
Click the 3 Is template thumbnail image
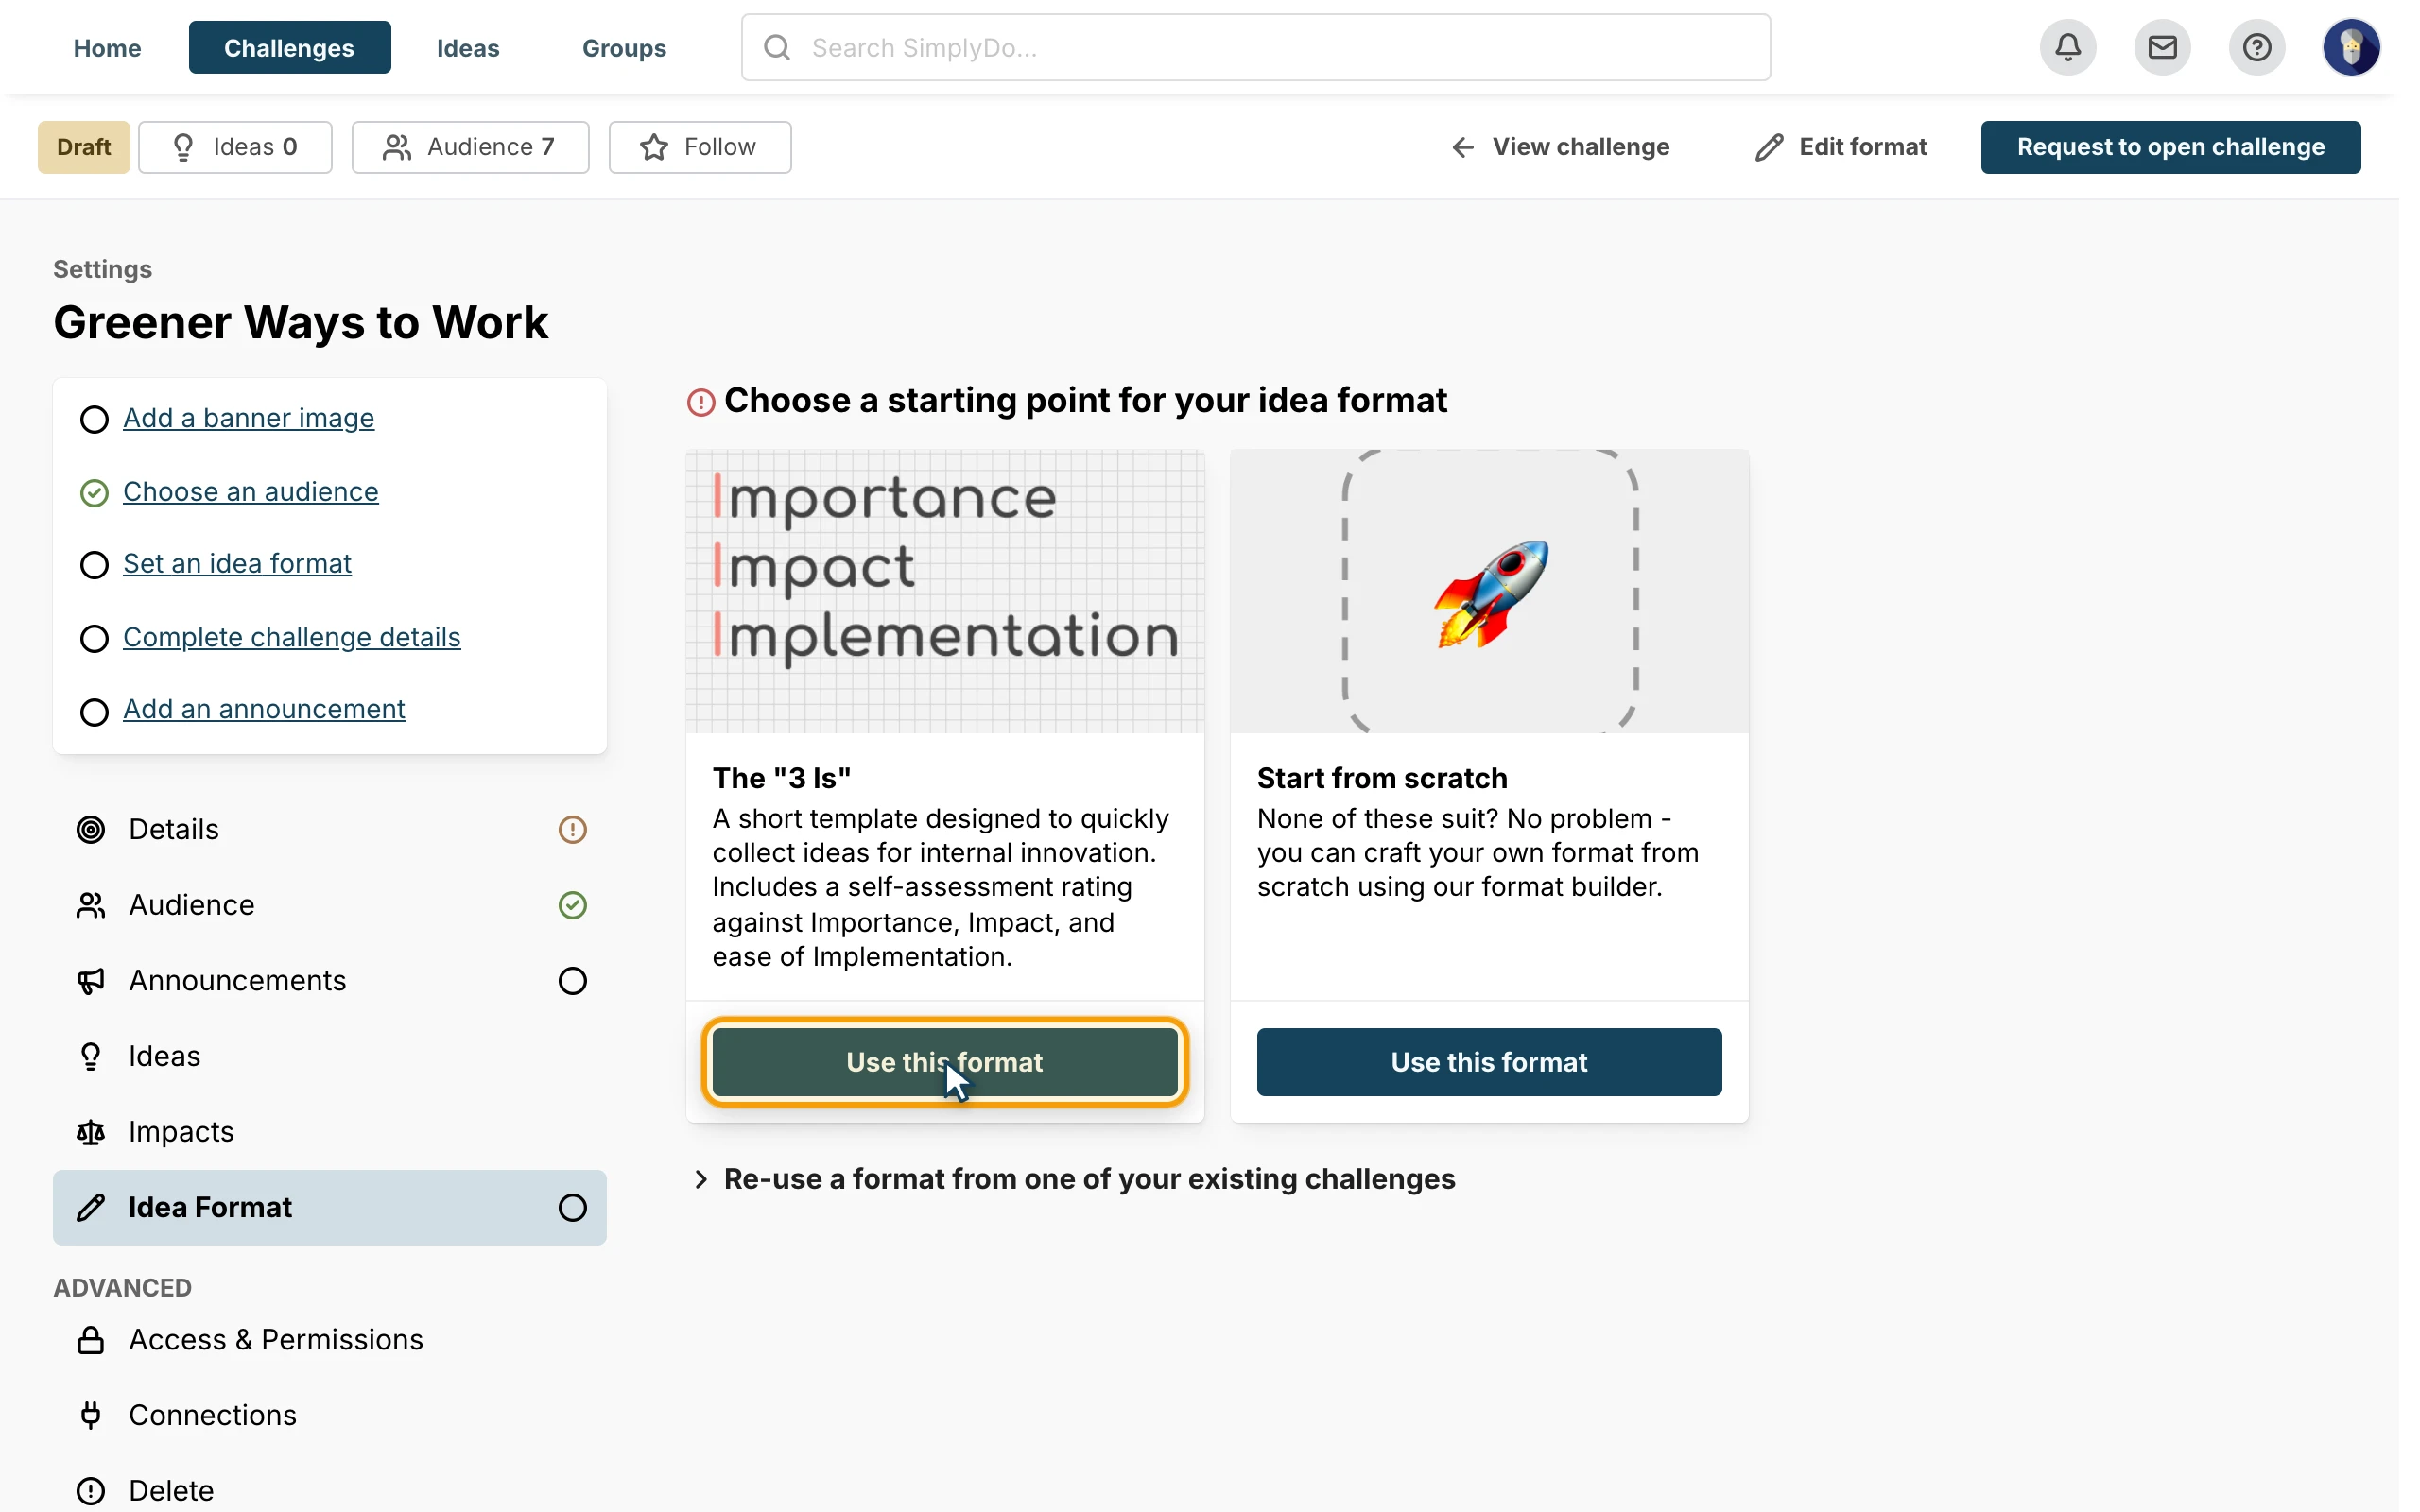point(945,591)
